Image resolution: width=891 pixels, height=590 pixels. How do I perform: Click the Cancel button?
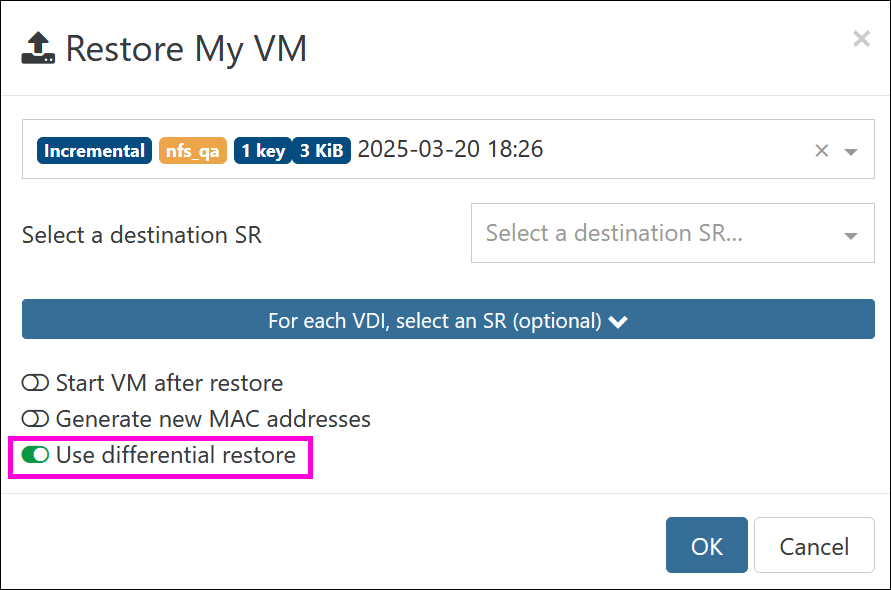tap(814, 545)
